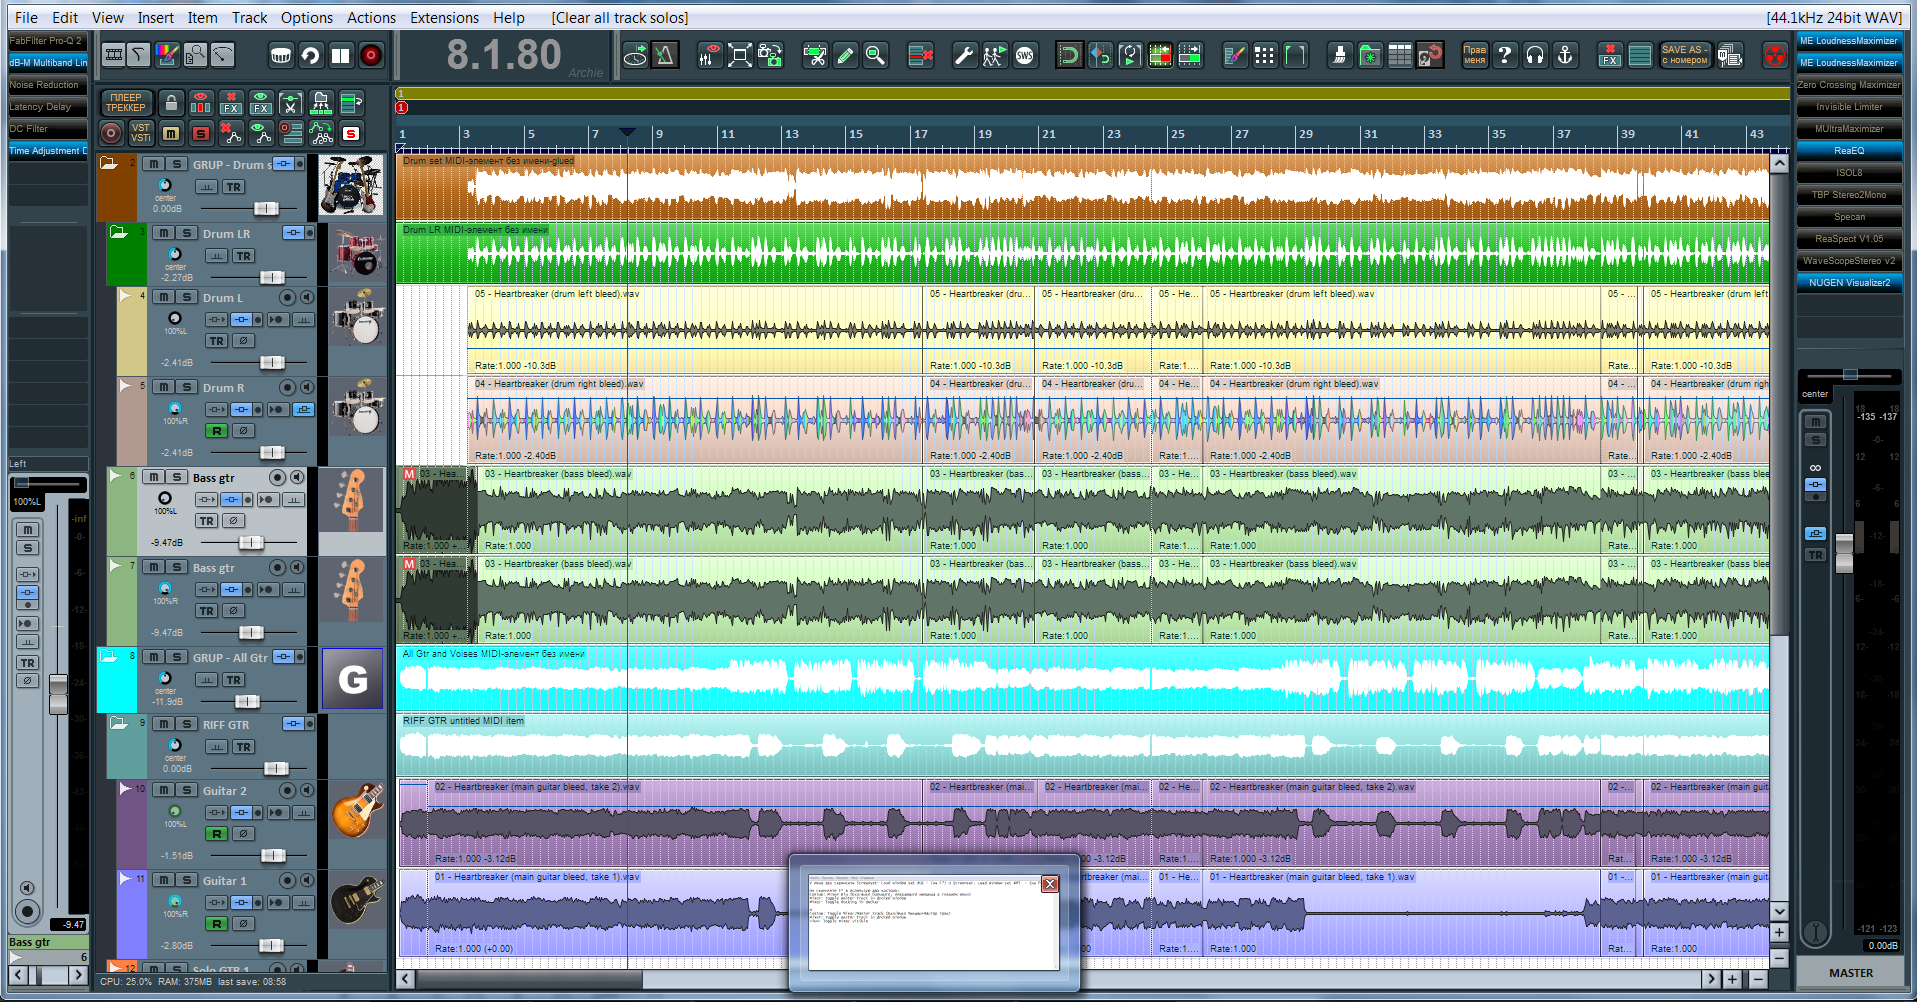1917x1002 pixels.
Task: Click the ПЛЕЕР ТРЕККЕР button
Action: pos(126,103)
